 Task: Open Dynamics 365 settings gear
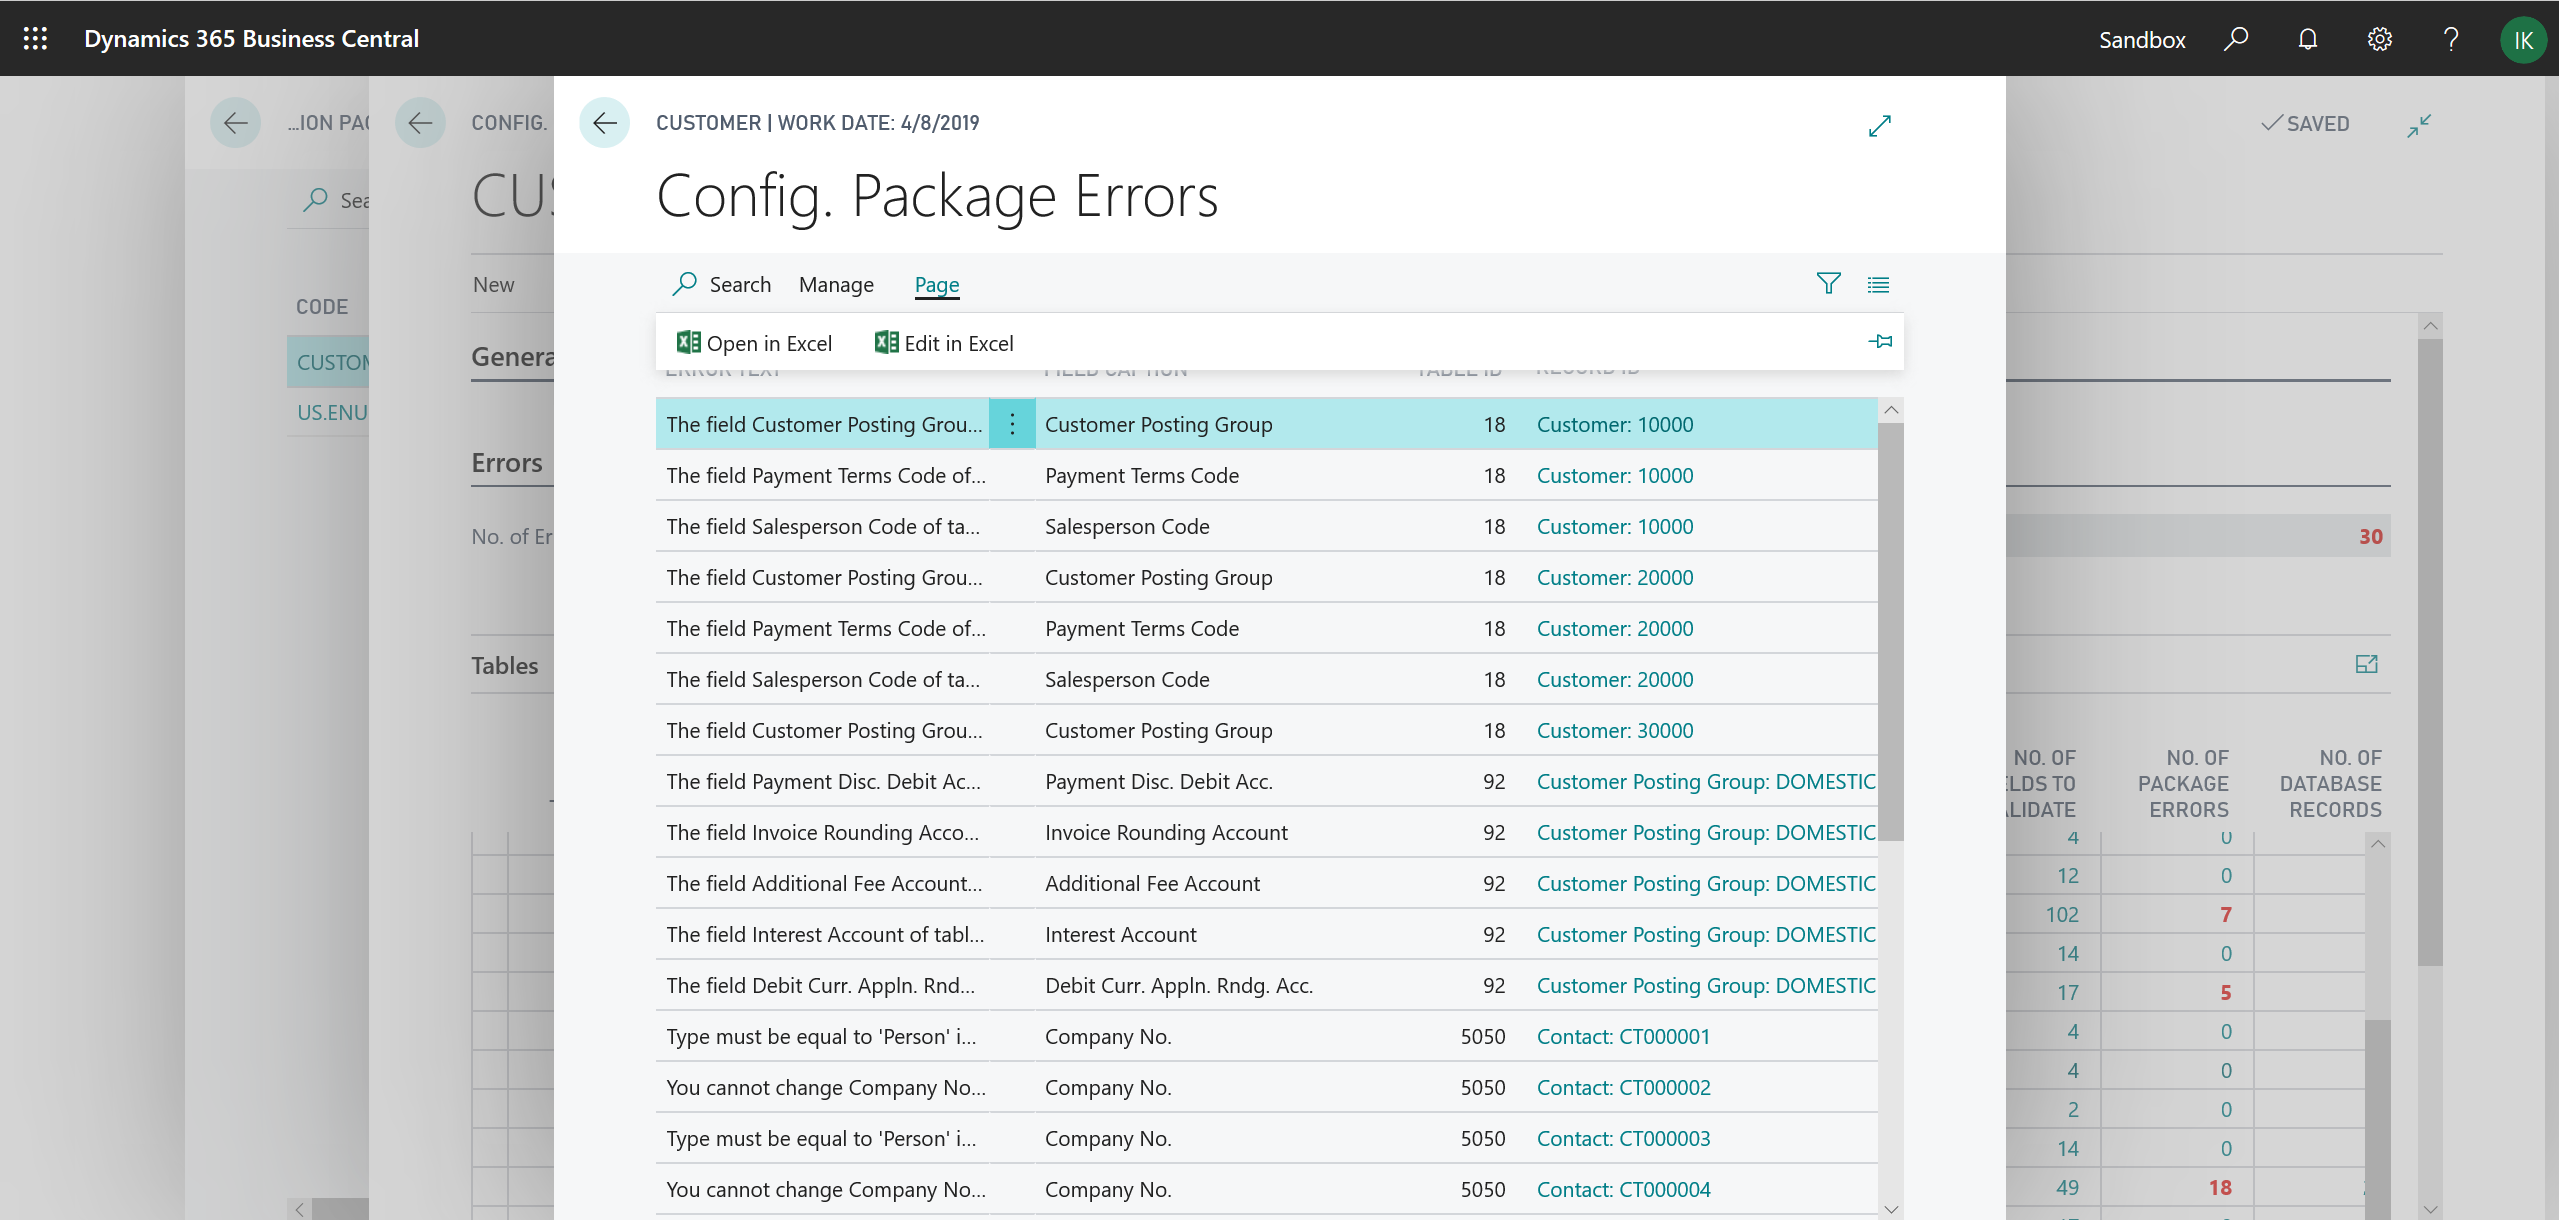pyautogui.click(x=2379, y=39)
